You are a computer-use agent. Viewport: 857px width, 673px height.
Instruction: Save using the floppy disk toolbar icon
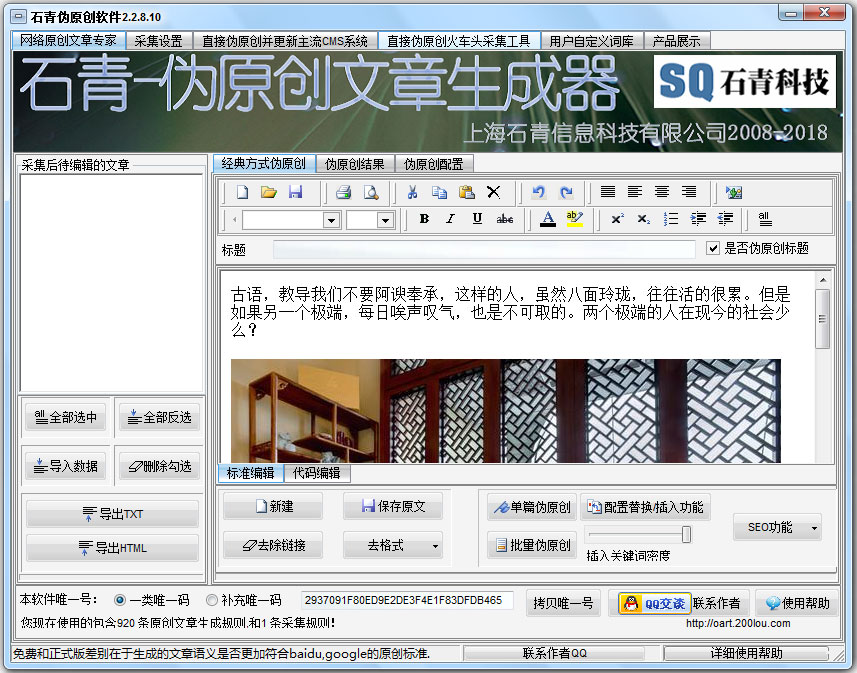point(296,192)
